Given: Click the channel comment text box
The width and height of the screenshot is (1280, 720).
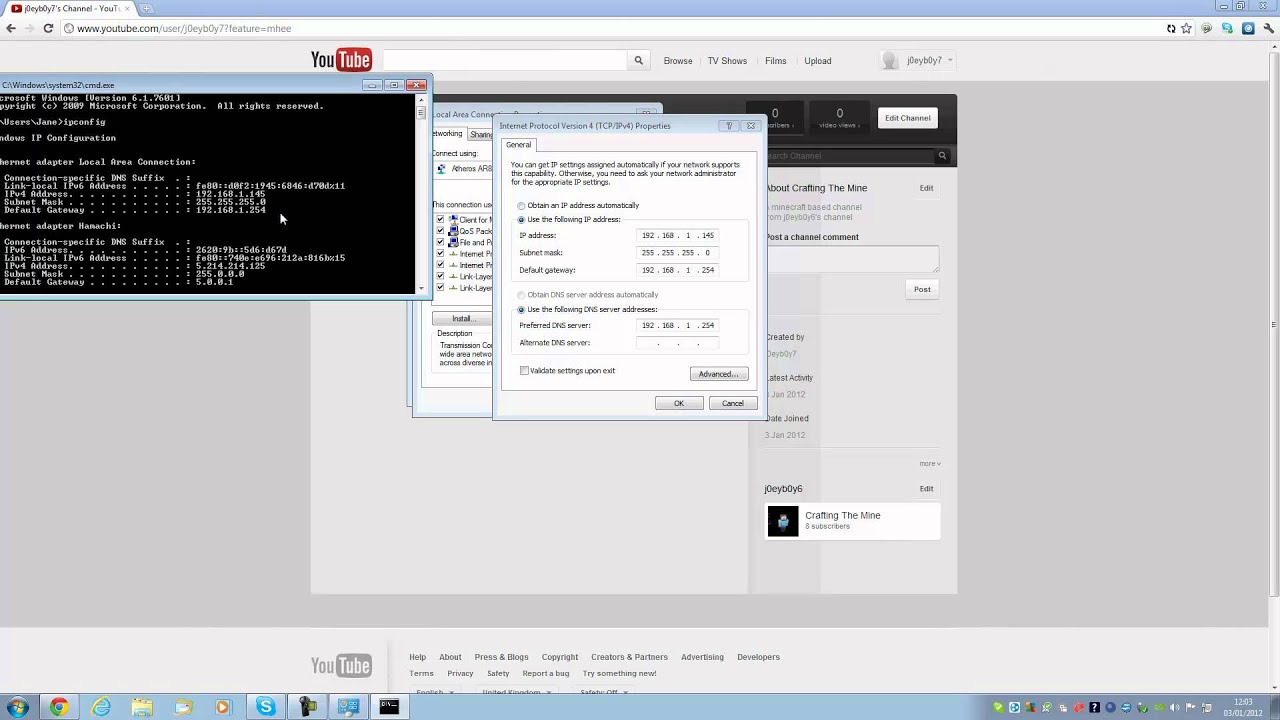Looking at the screenshot, I should 852,259.
